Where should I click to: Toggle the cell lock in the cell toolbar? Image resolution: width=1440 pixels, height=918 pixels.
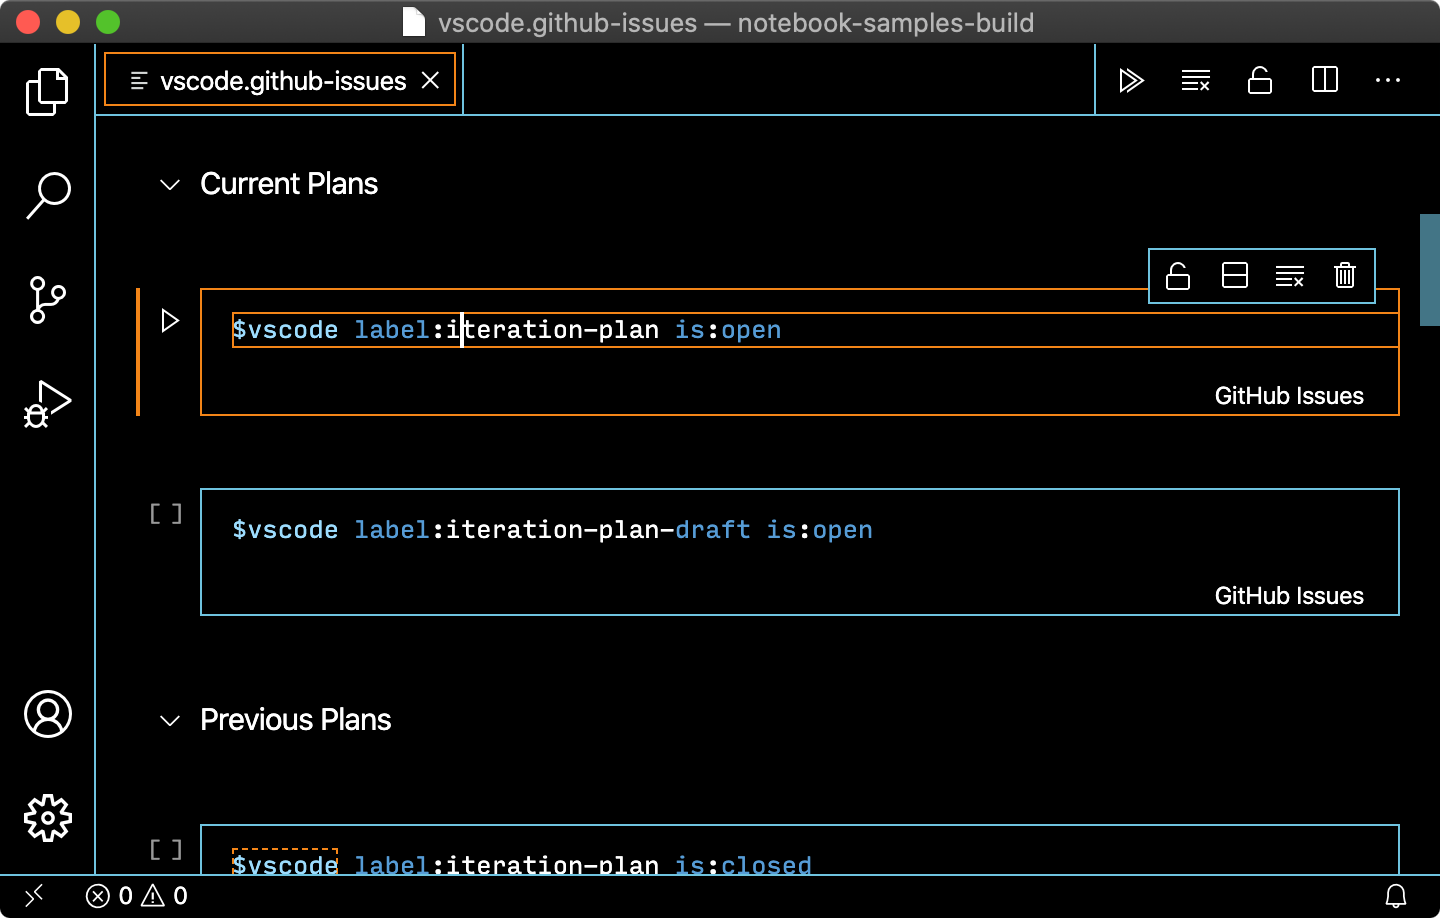(1178, 275)
